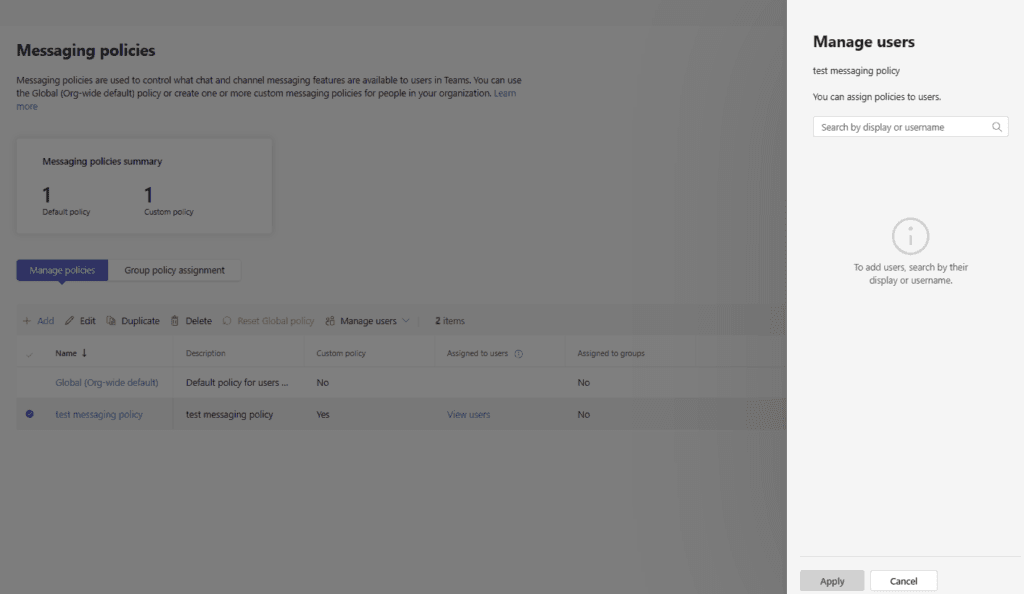Screen dimensions: 1024x594
Task: Open the View users link
Action: click(x=468, y=414)
